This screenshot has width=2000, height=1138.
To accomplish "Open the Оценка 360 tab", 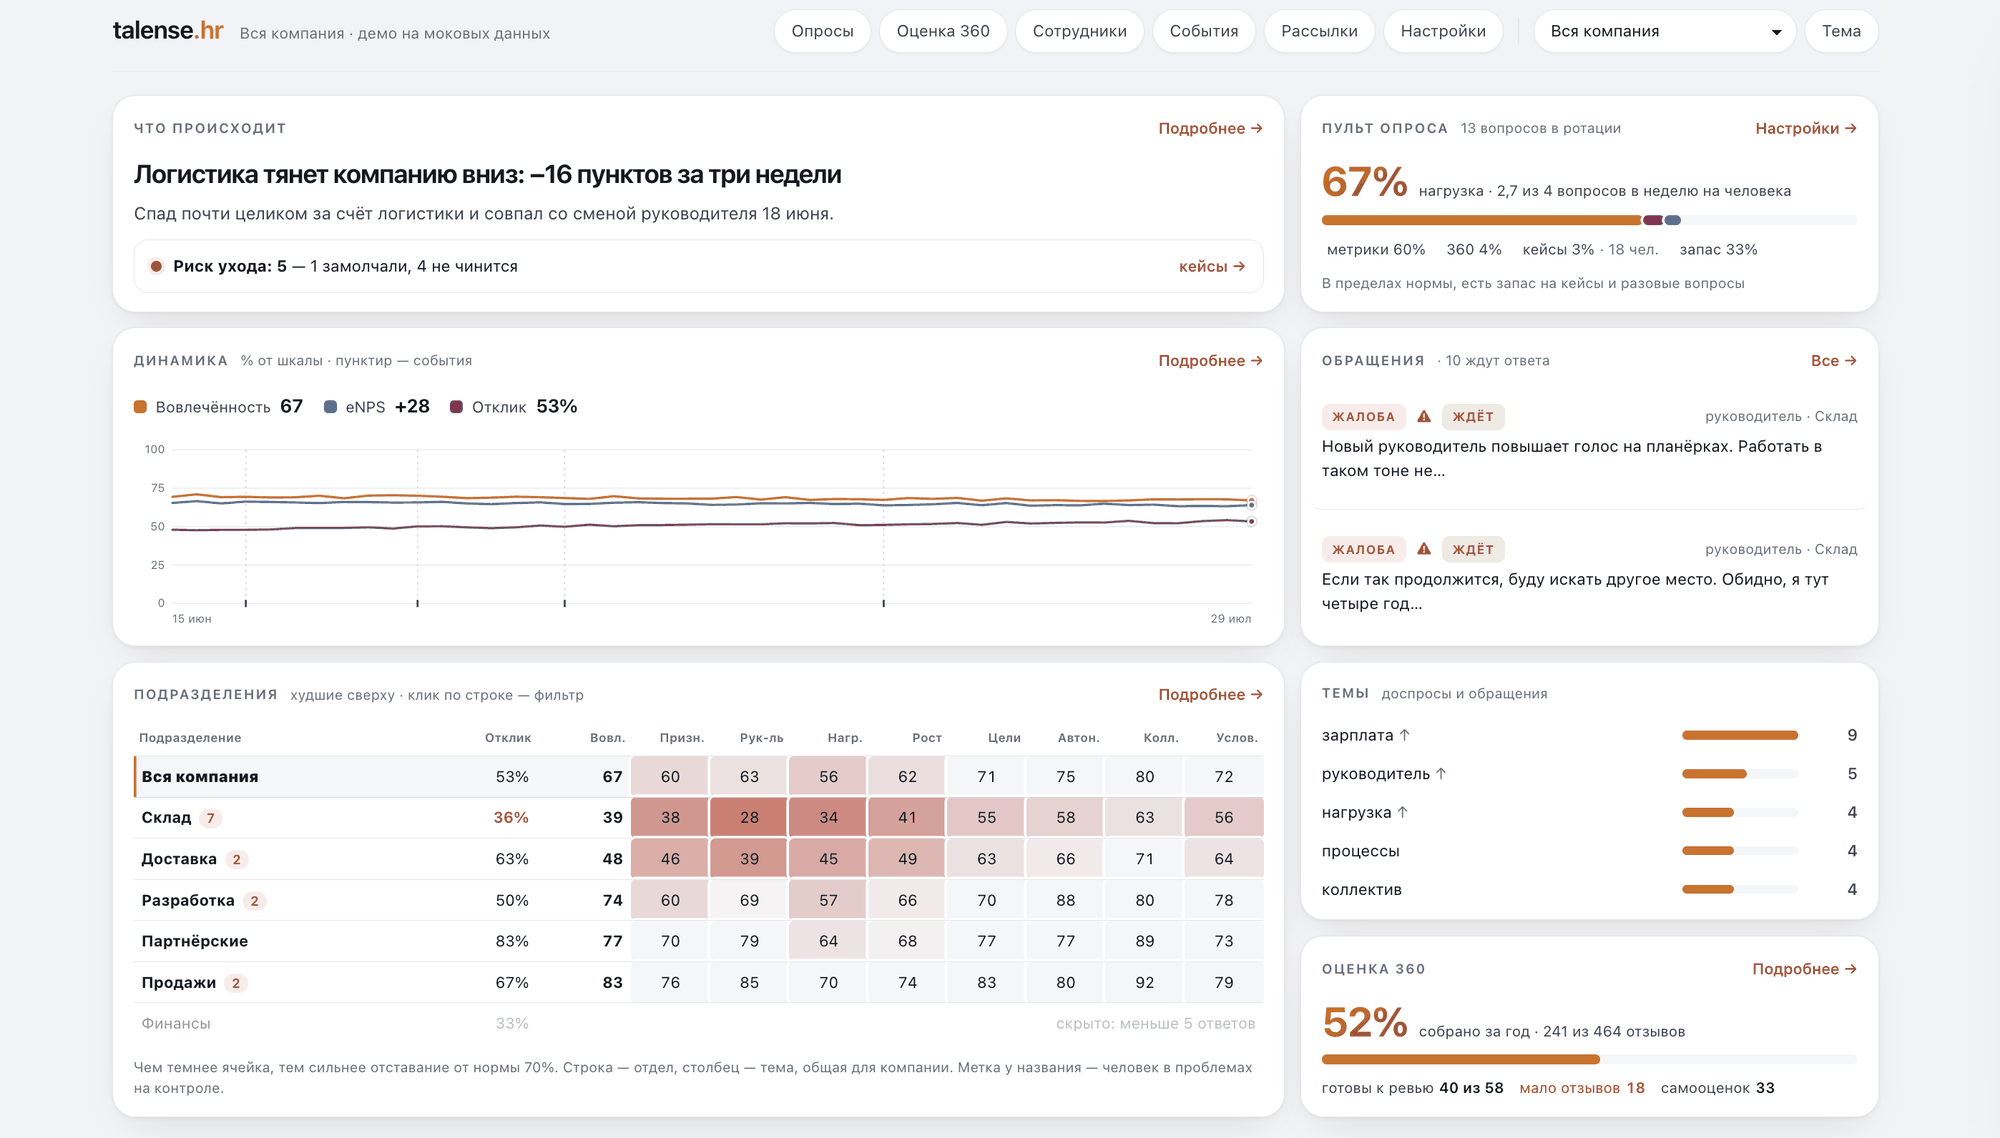I will pos(943,31).
